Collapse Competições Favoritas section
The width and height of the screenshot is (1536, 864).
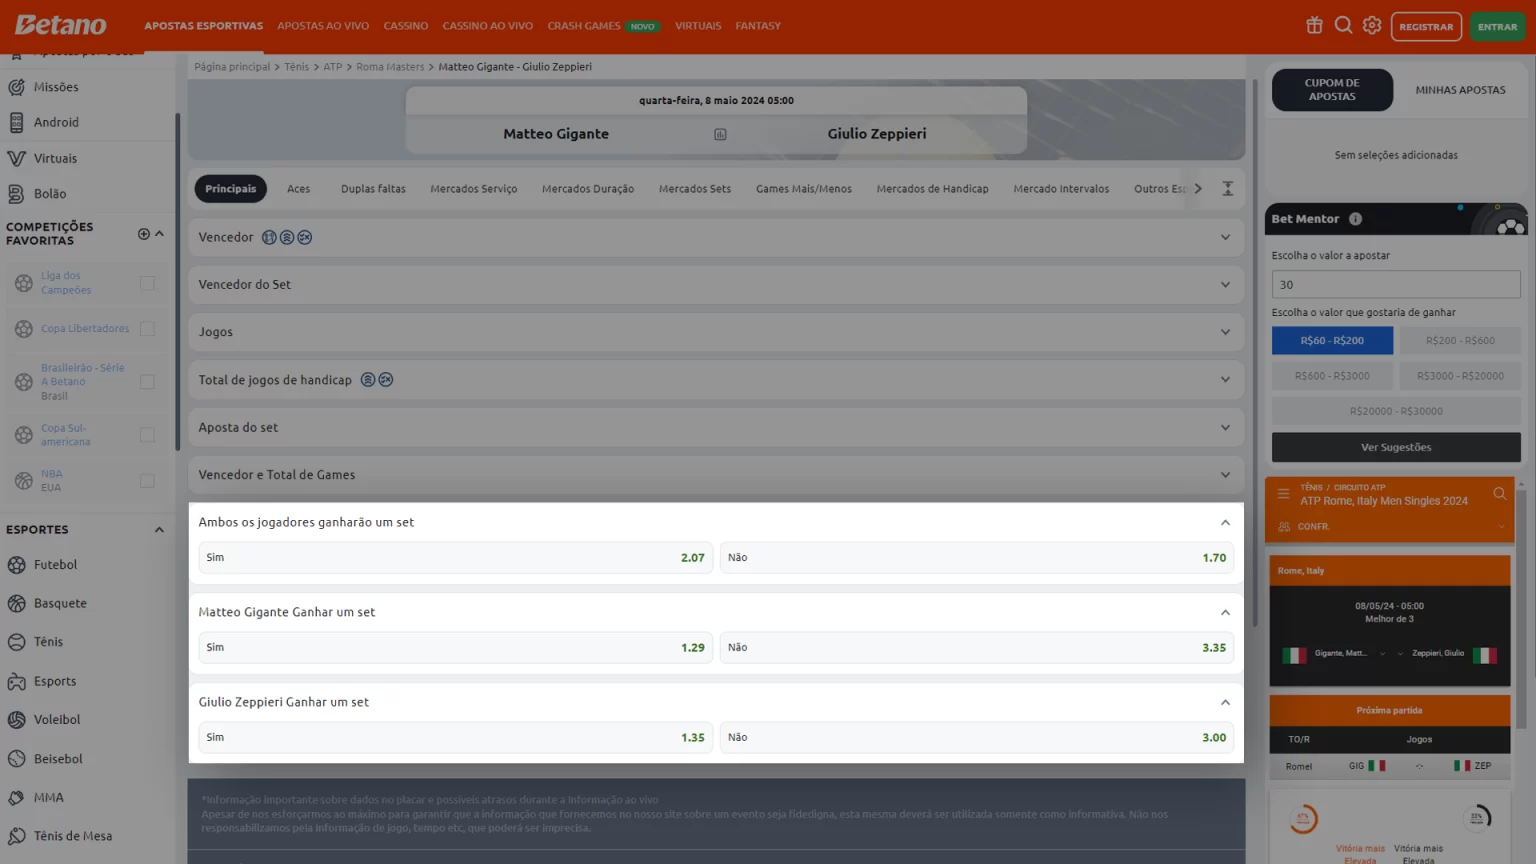[x=160, y=234]
